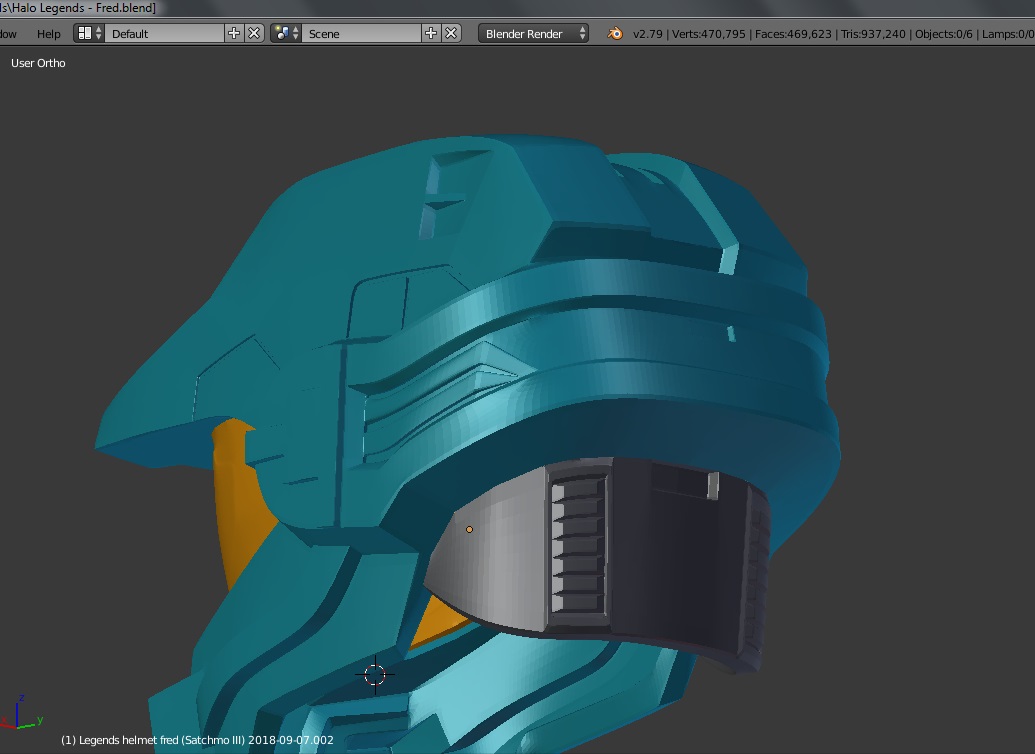Add a new scene with plus icon
1035x754 pixels.
point(431,33)
